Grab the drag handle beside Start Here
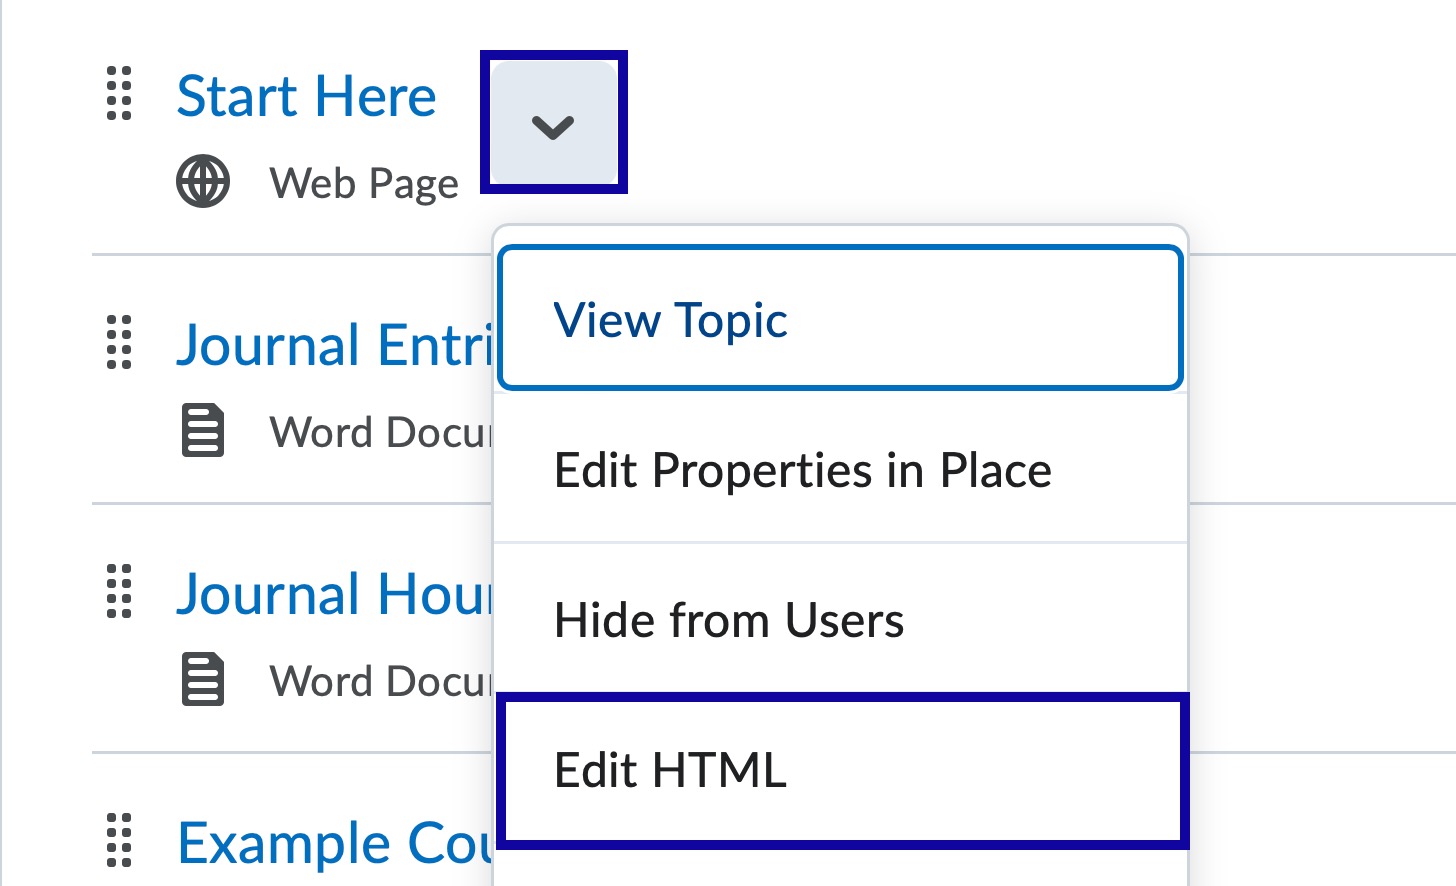 click(119, 93)
